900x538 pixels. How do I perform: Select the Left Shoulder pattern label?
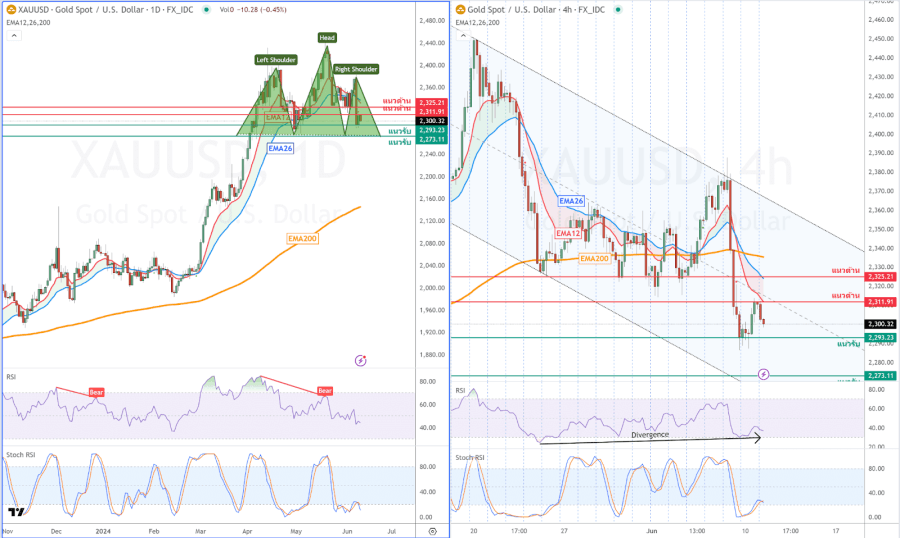coord(276,60)
